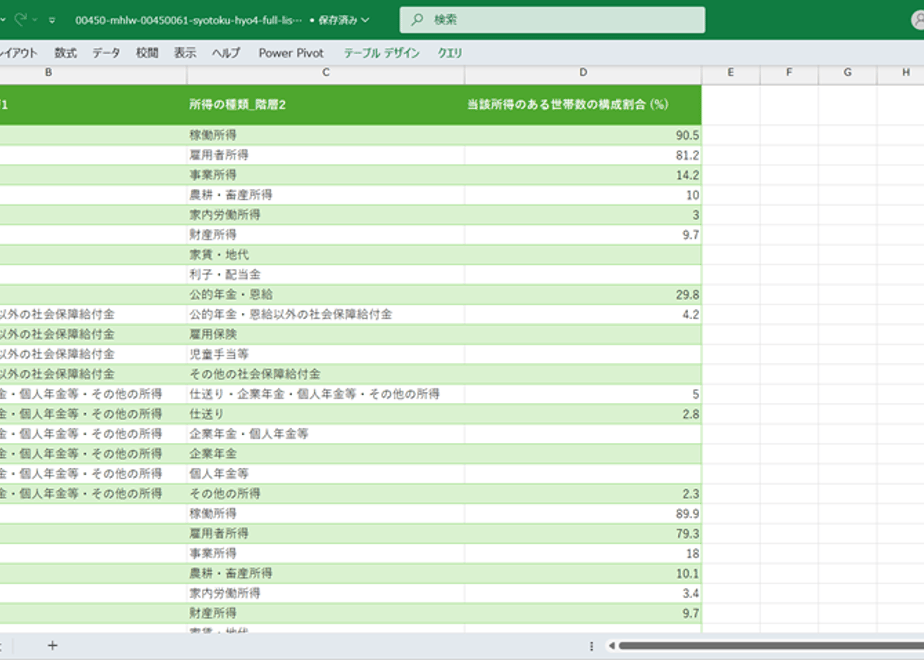Click the 公的年金・恩給 cell

326,295
